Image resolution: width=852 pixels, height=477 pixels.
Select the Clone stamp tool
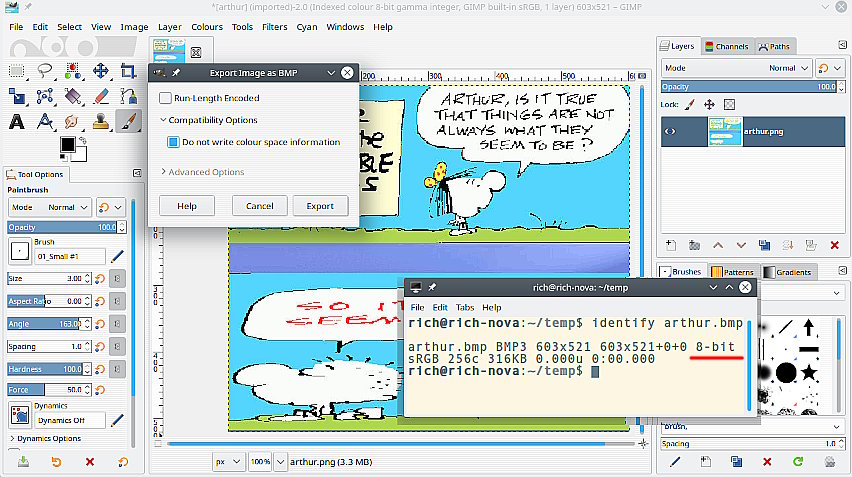coord(101,121)
